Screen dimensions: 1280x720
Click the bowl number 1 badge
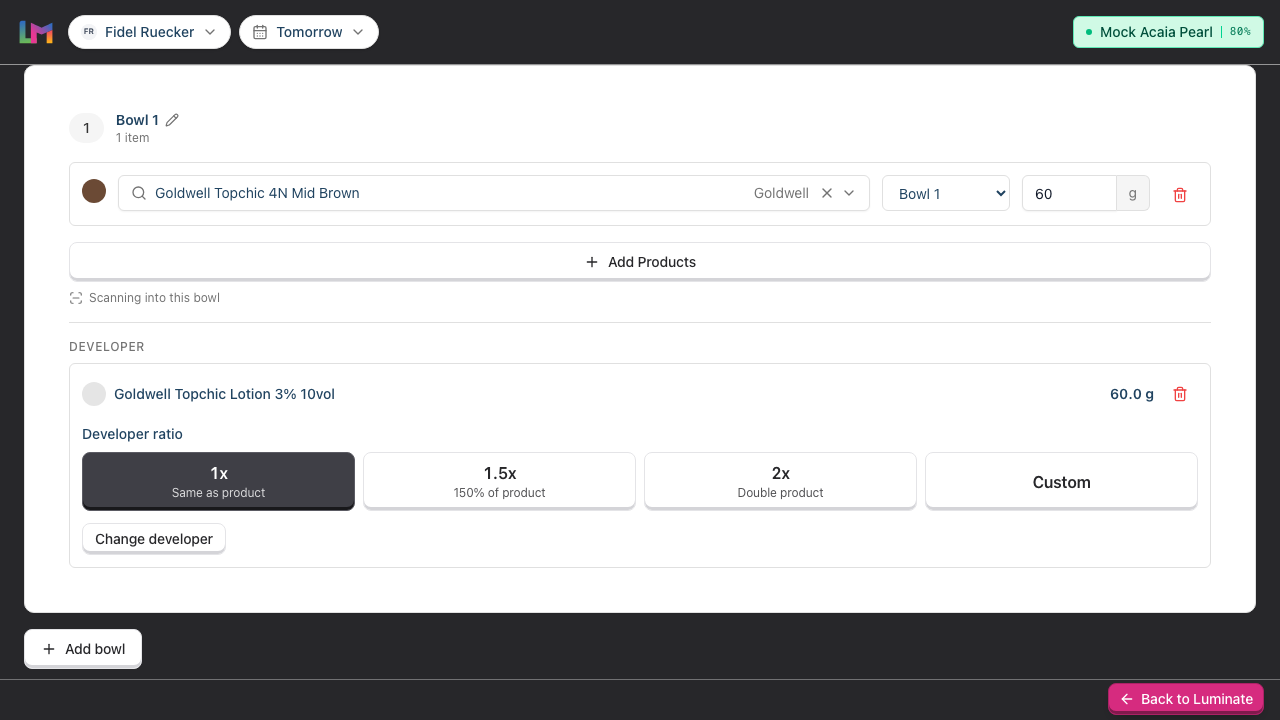click(86, 128)
